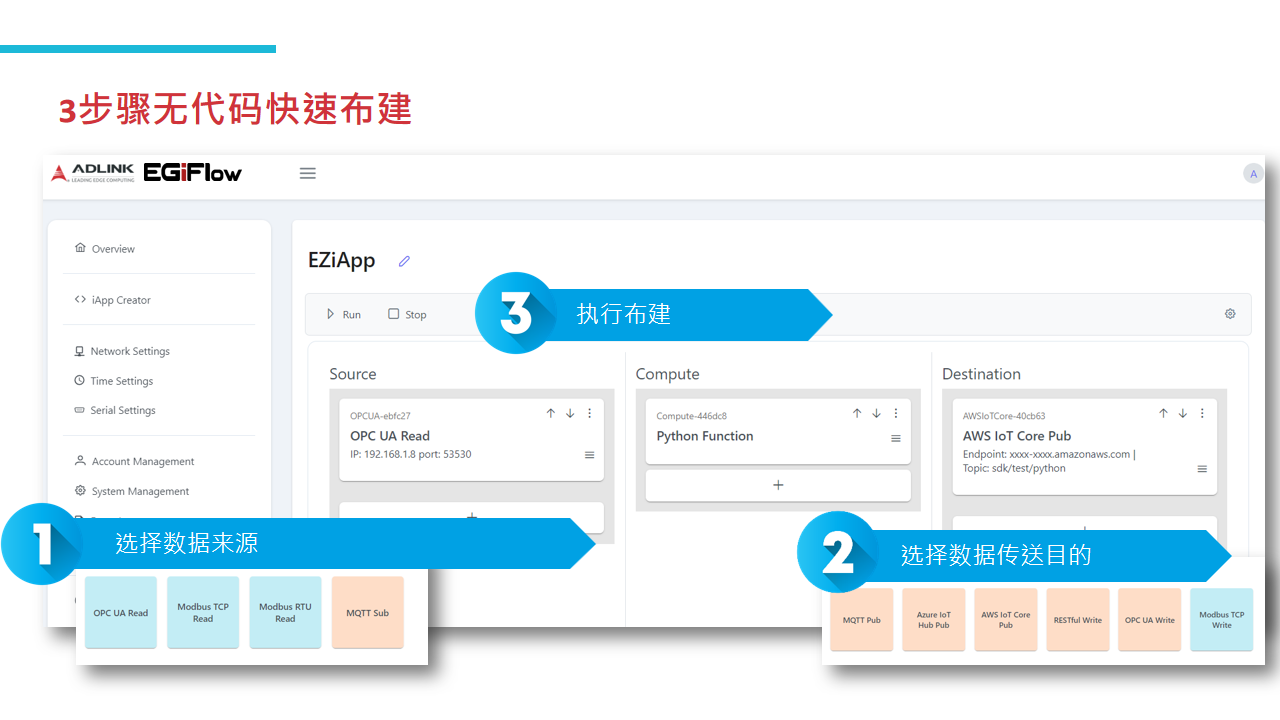The height and width of the screenshot is (720, 1280).
Task: Click the Destination column heading
Action: tap(981, 374)
